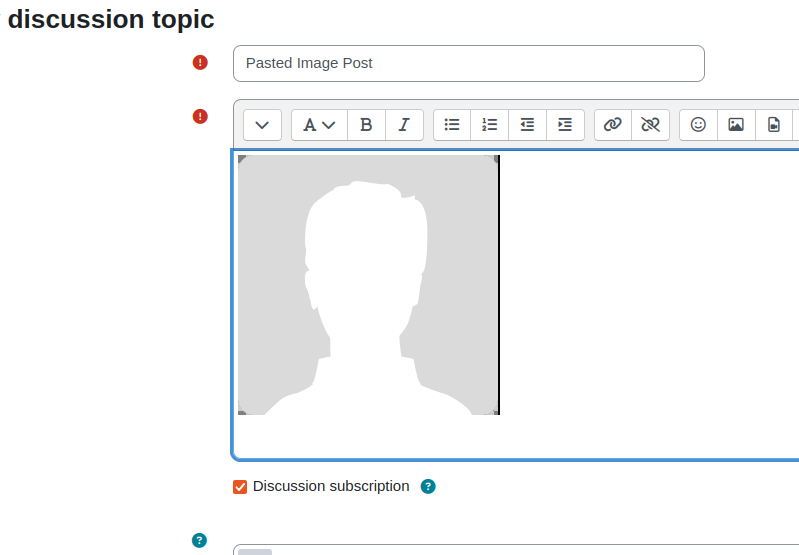Viewport: 799px width, 555px height.
Task: Insert an unordered bullet list
Action: point(452,125)
